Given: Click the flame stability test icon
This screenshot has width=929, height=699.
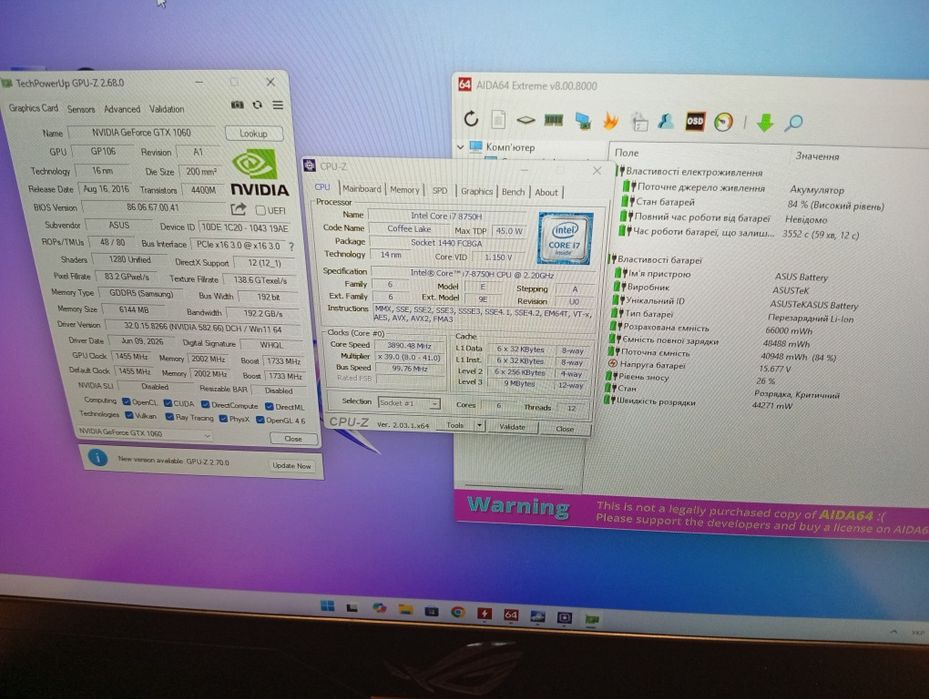Looking at the screenshot, I should [610, 121].
